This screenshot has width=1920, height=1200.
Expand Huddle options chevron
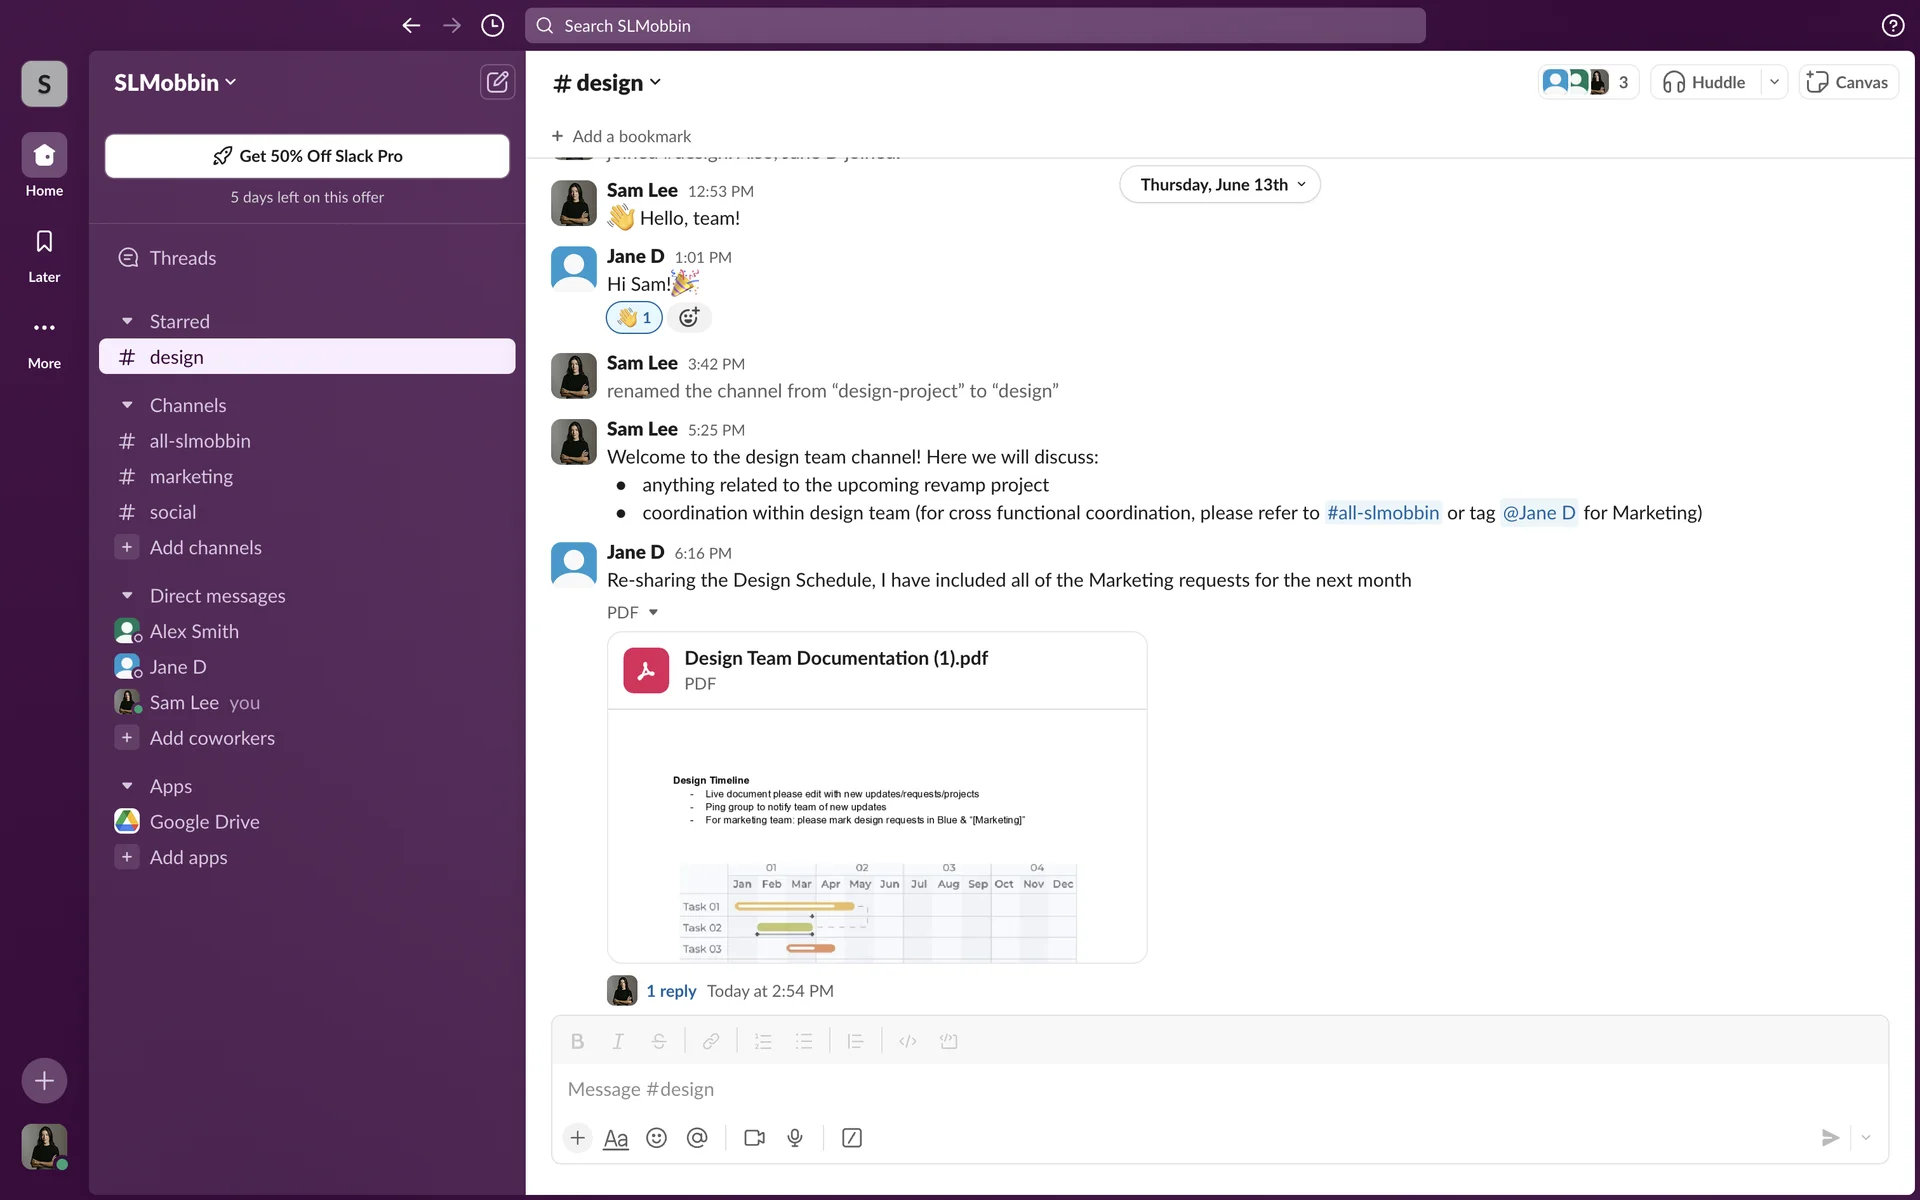(1774, 82)
